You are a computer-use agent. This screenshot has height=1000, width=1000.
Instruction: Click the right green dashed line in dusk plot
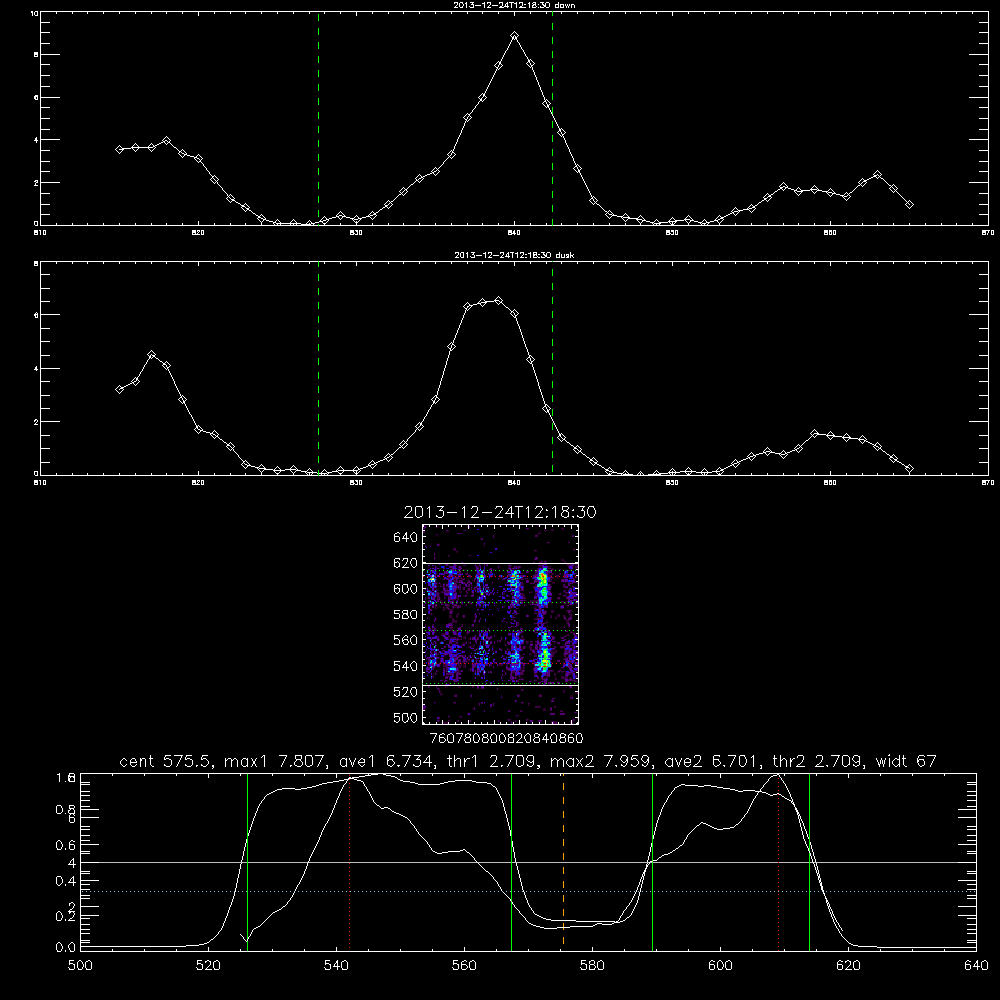(x=552, y=368)
